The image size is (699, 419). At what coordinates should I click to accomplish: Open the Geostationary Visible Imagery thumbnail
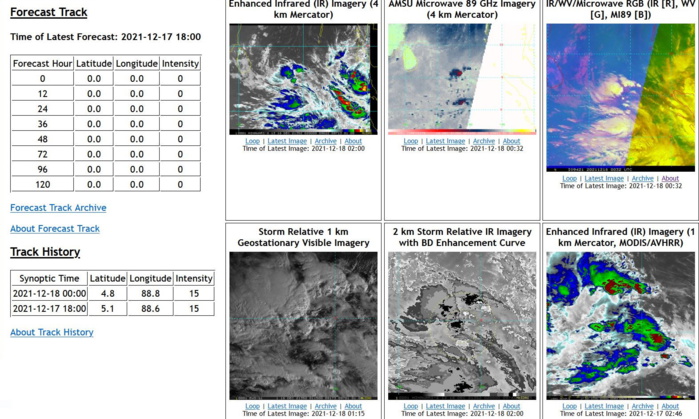click(303, 325)
